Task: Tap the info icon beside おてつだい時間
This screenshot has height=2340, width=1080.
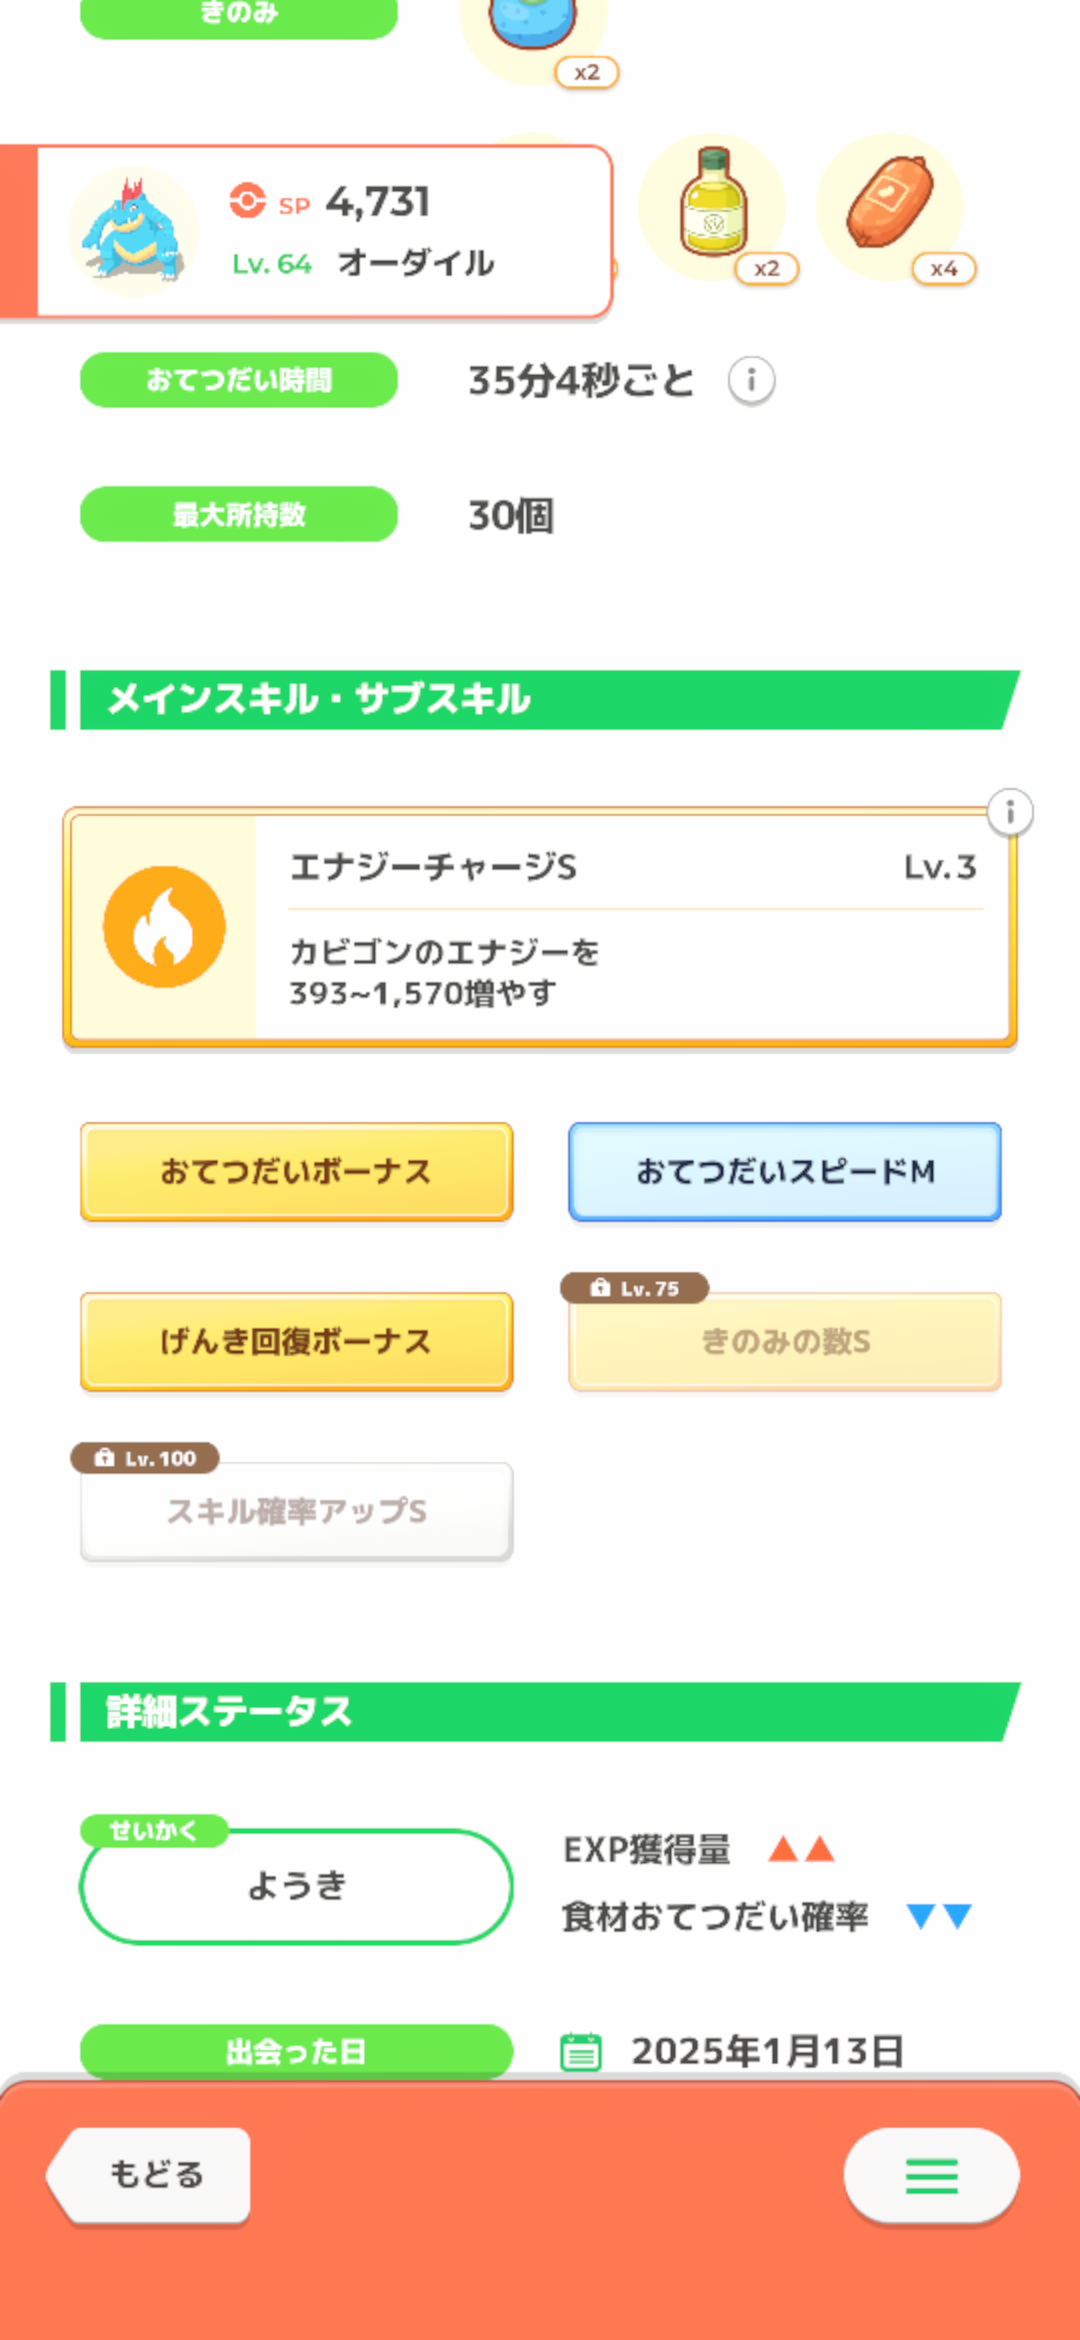Action: point(751,381)
